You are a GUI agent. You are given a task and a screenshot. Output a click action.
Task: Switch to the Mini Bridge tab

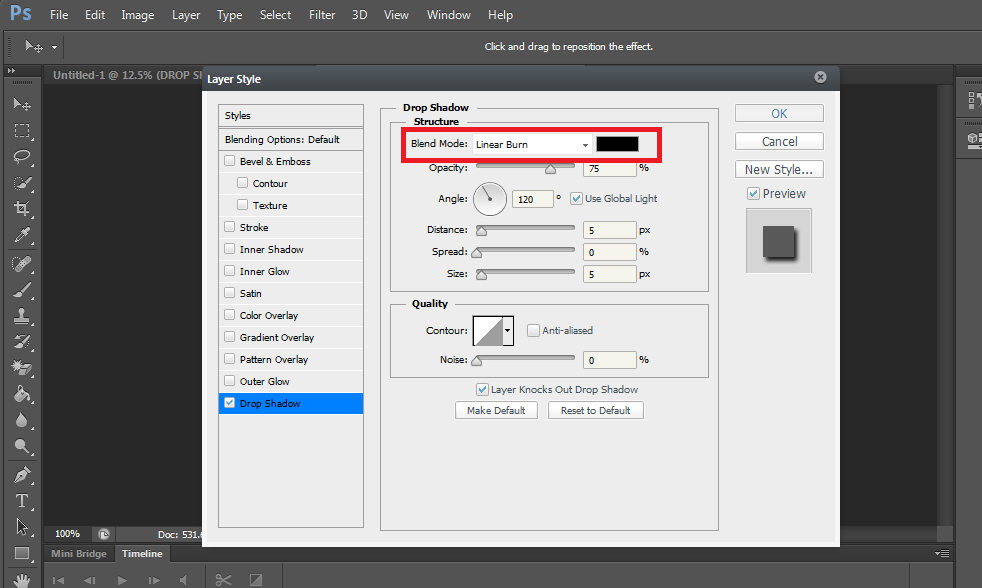pos(79,554)
